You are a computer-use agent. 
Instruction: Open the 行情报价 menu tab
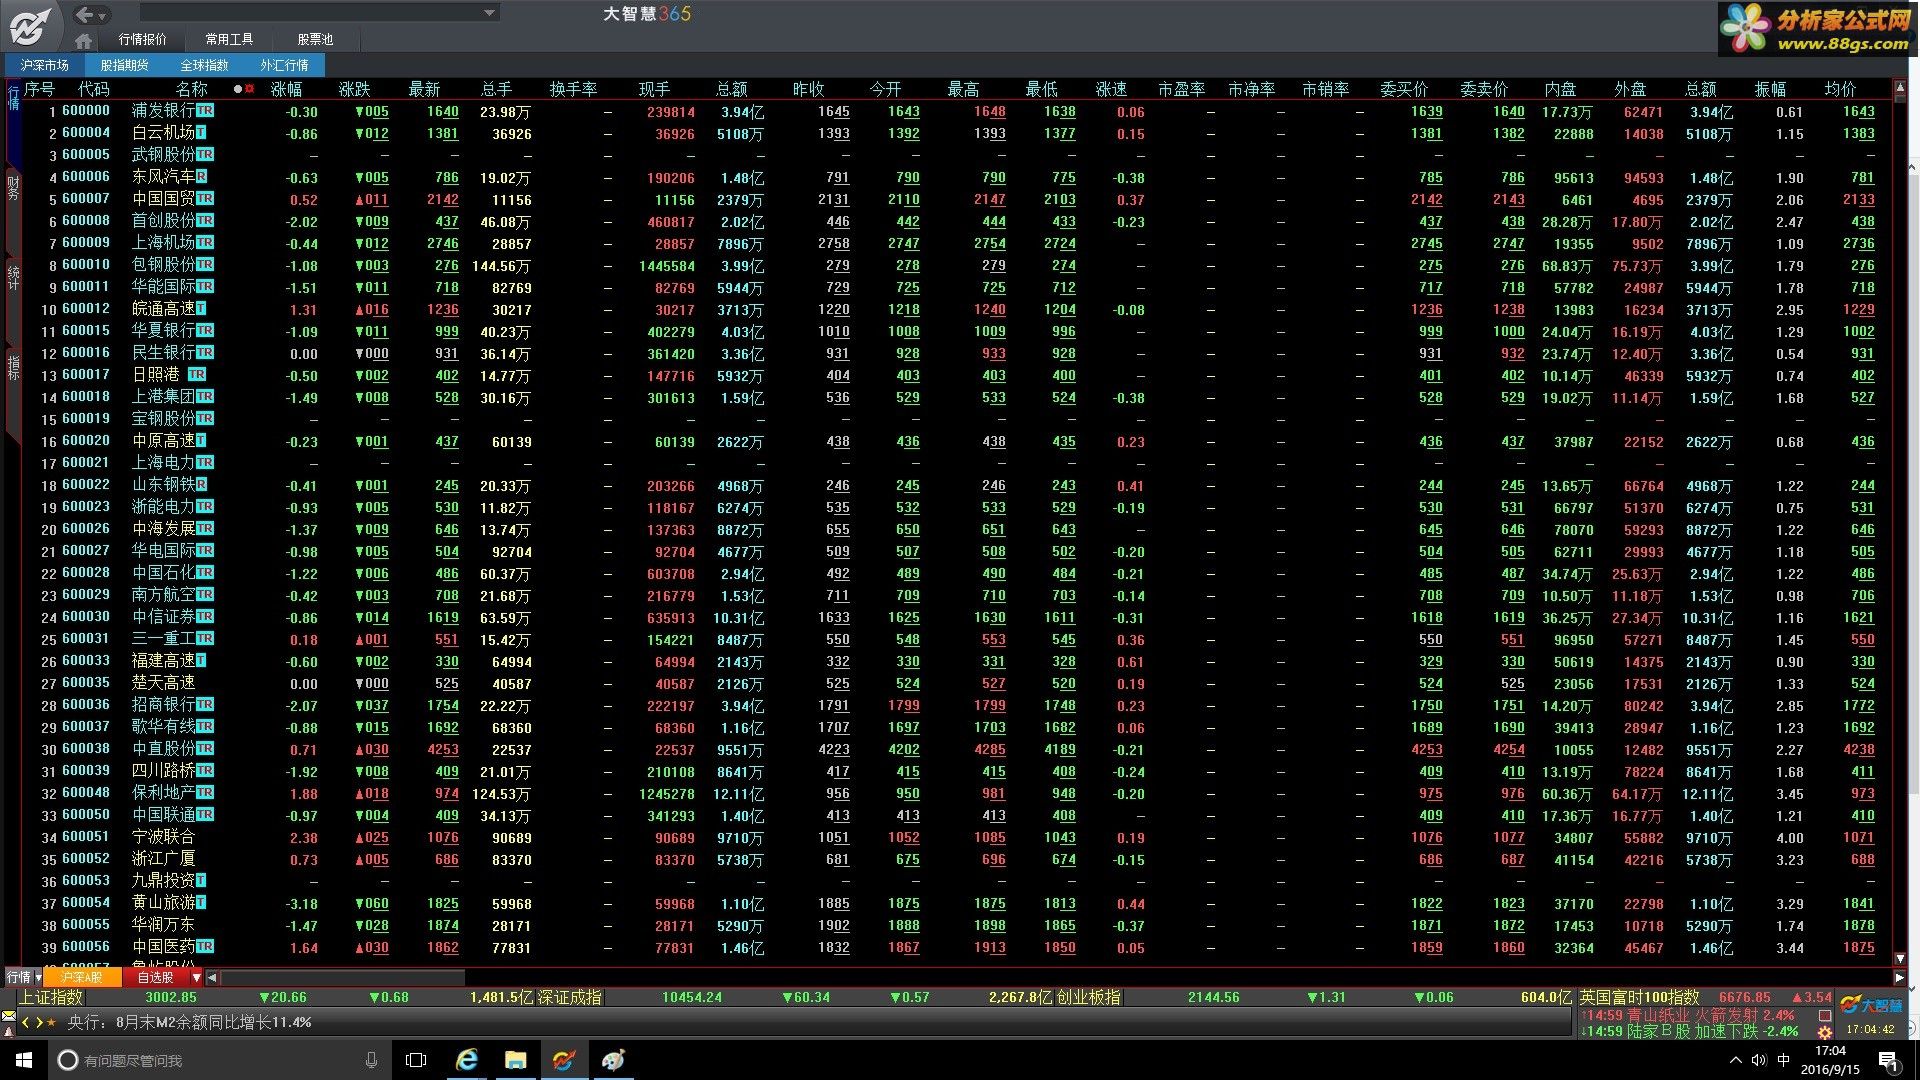tap(142, 39)
